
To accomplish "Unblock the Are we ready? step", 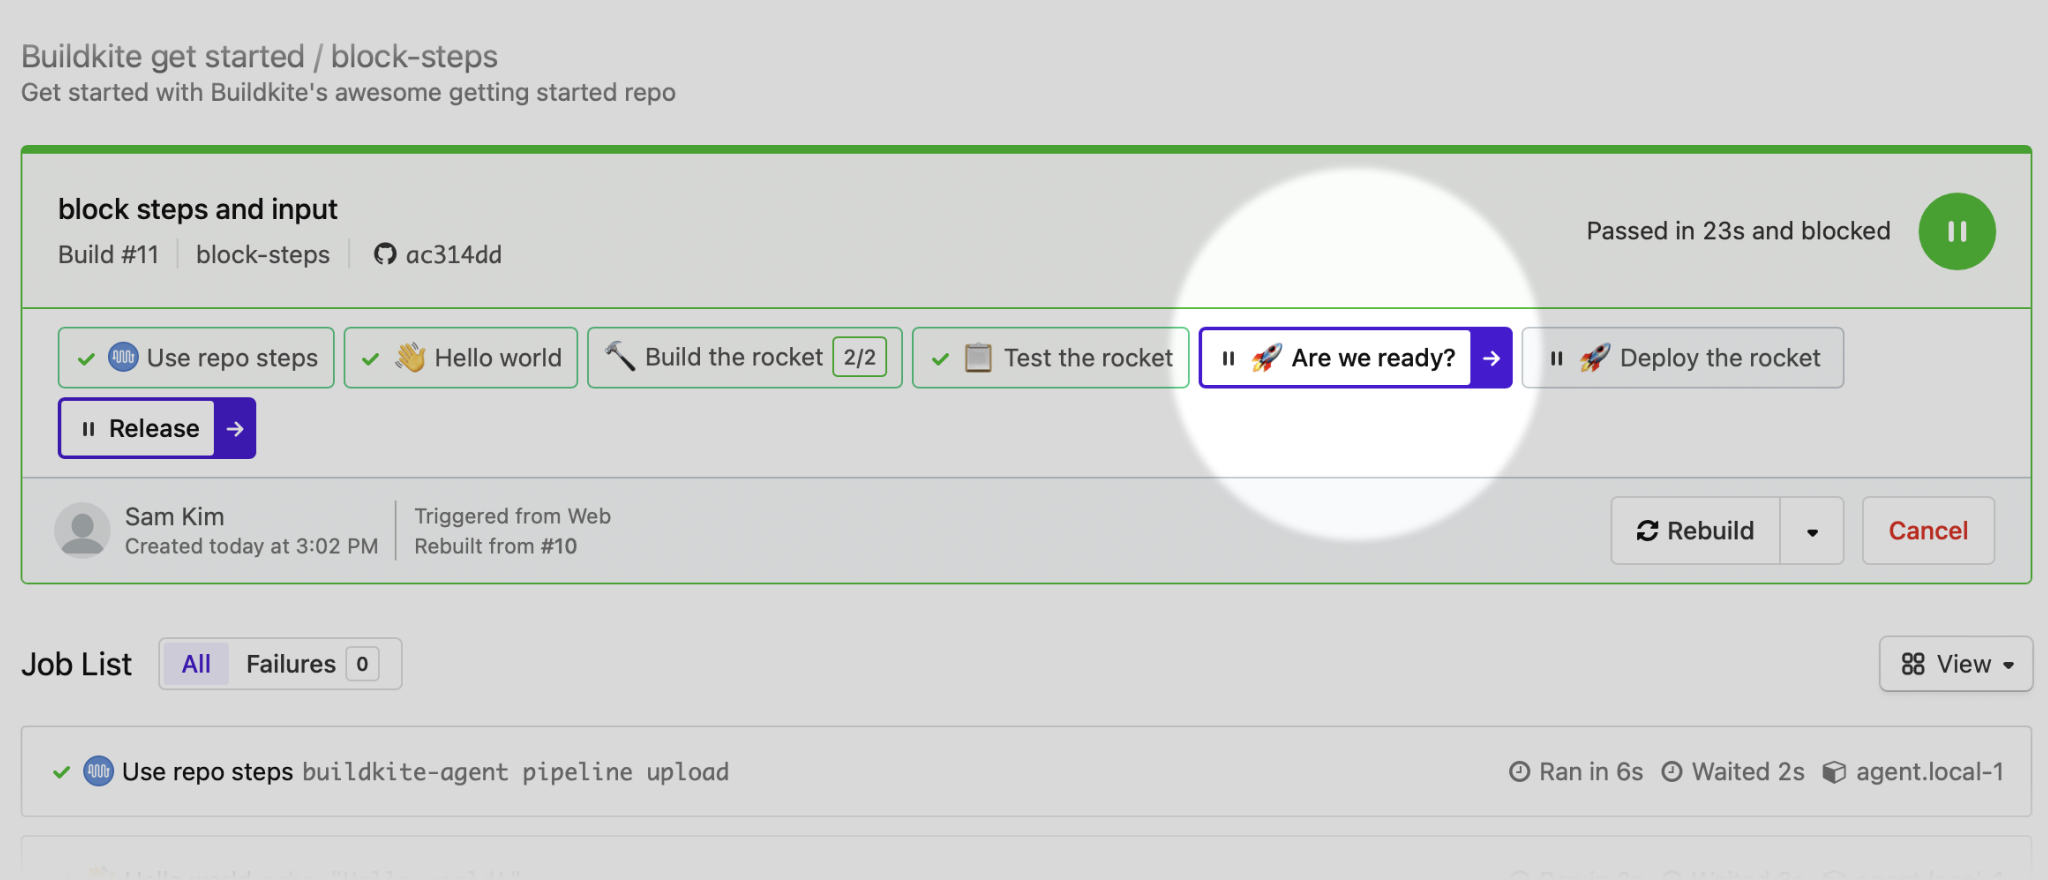I will point(1355,358).
